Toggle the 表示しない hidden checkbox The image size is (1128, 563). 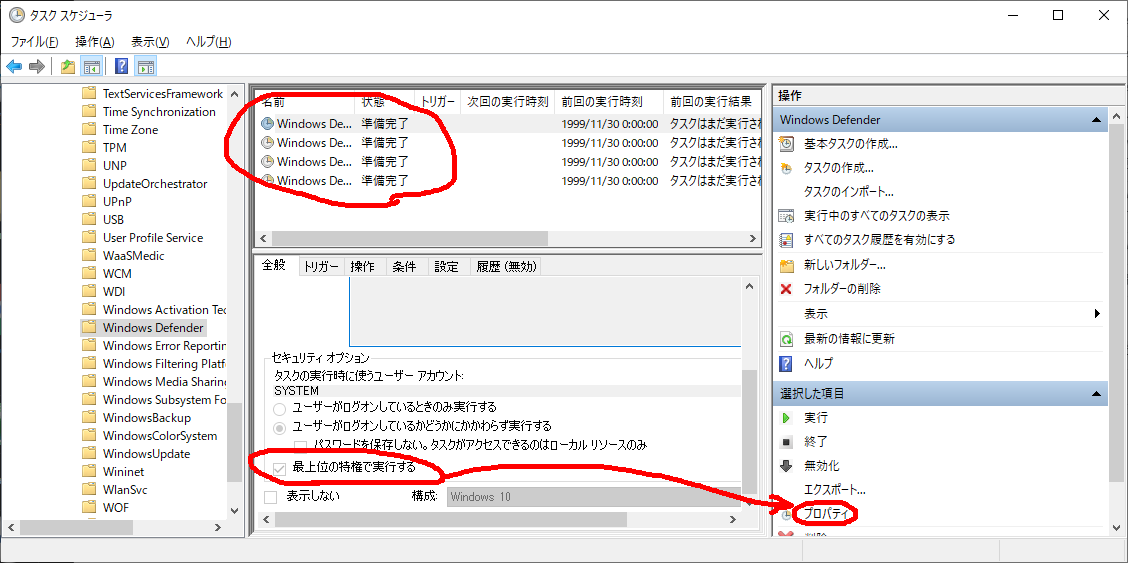tap(271, 497)
